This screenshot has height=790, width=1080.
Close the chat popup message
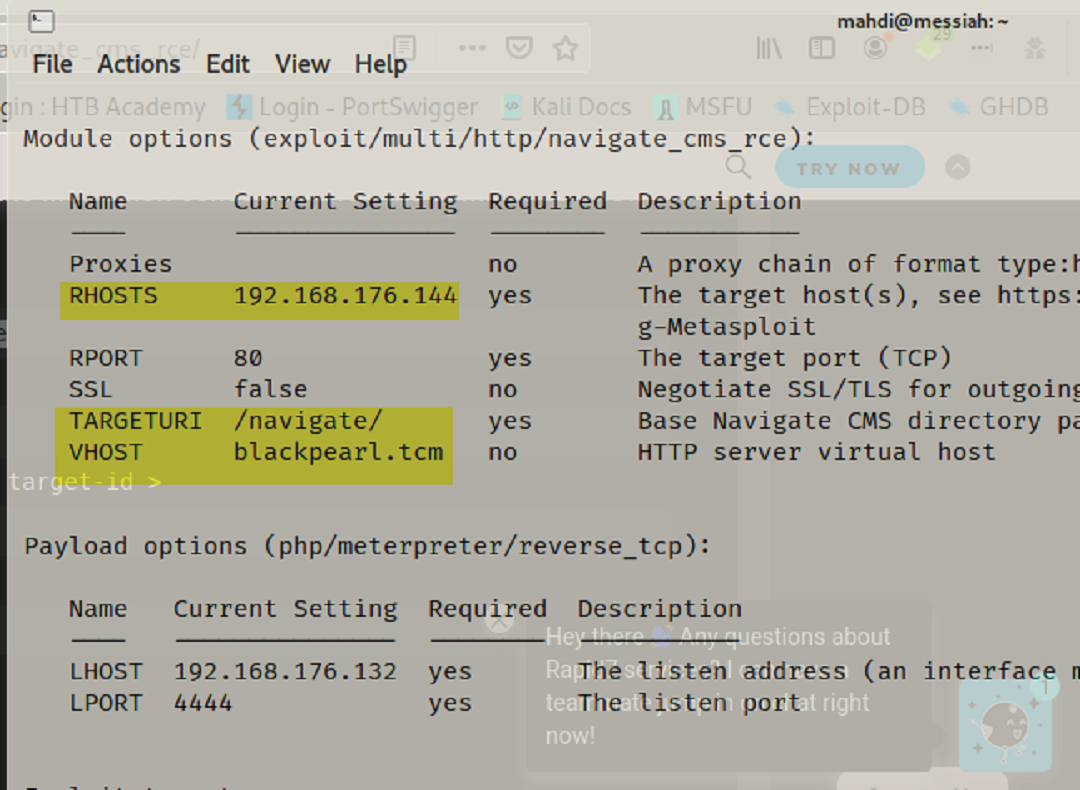[499, 621]
